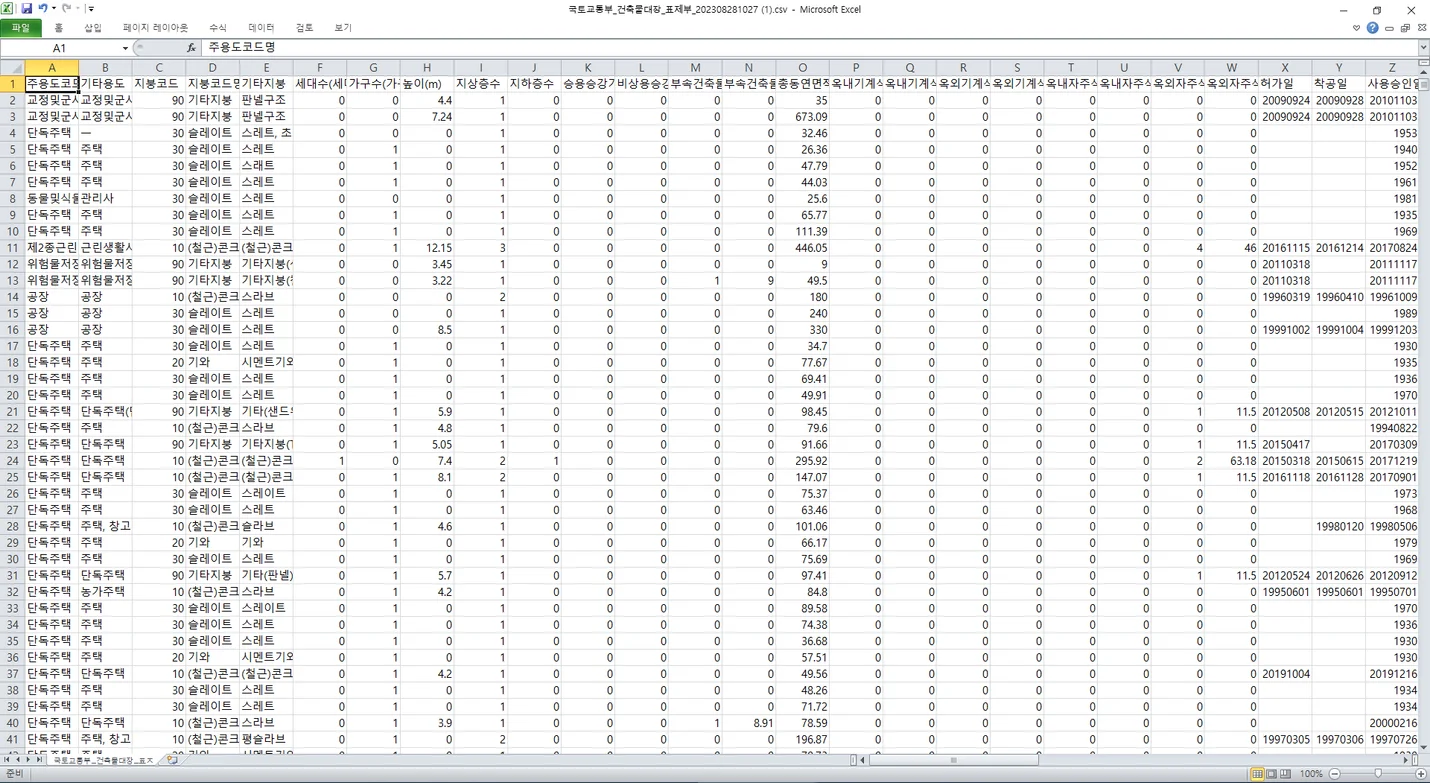Click the Excel application icon in title bar

point(9,9)
